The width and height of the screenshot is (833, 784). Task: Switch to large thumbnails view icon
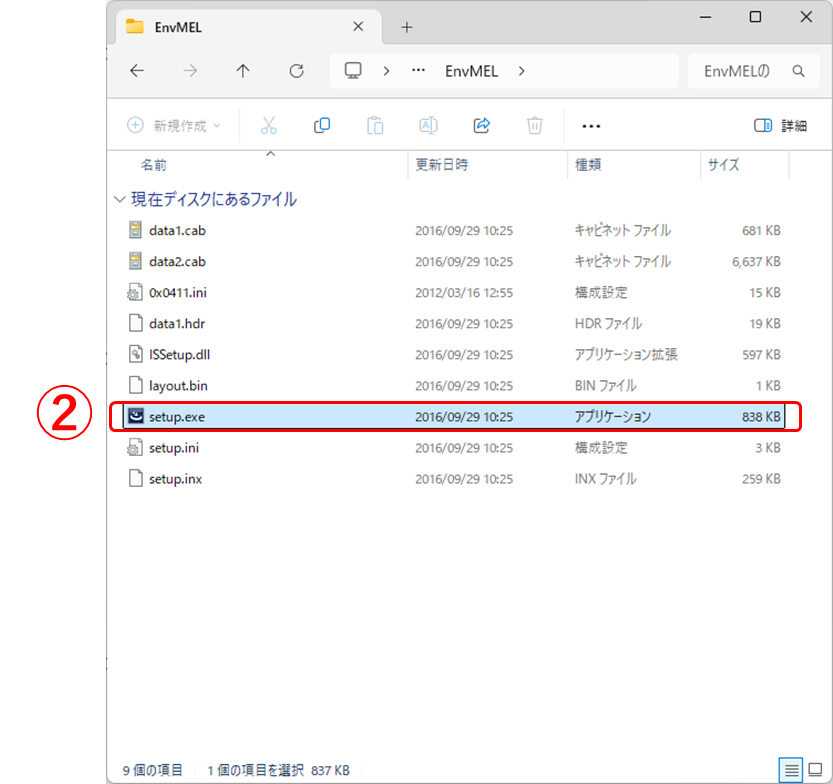point(815,770)
